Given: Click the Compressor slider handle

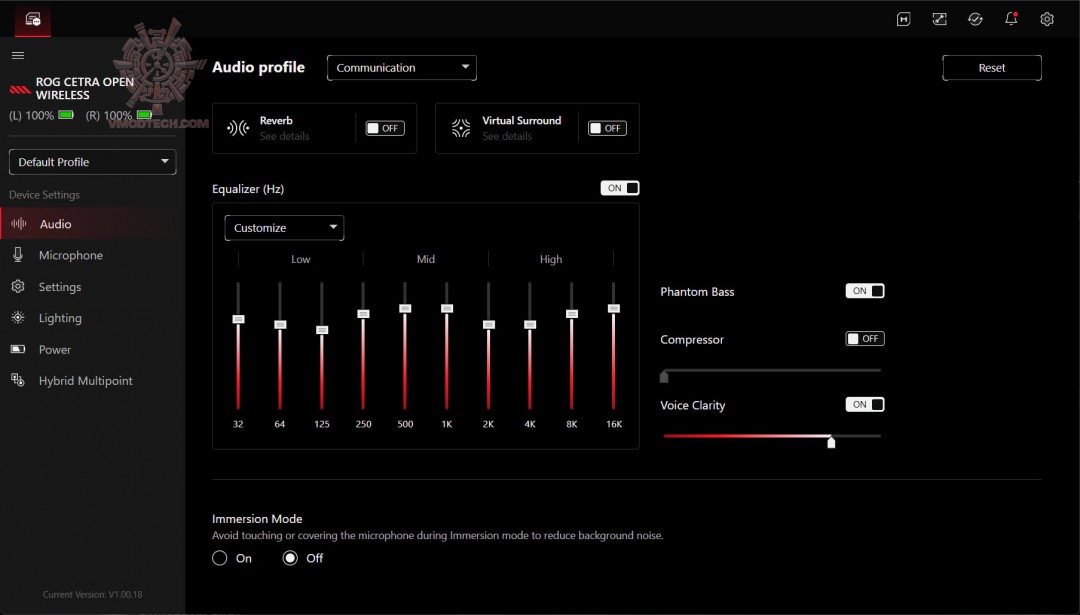Looking at the screenshot, I should [664, 376].
